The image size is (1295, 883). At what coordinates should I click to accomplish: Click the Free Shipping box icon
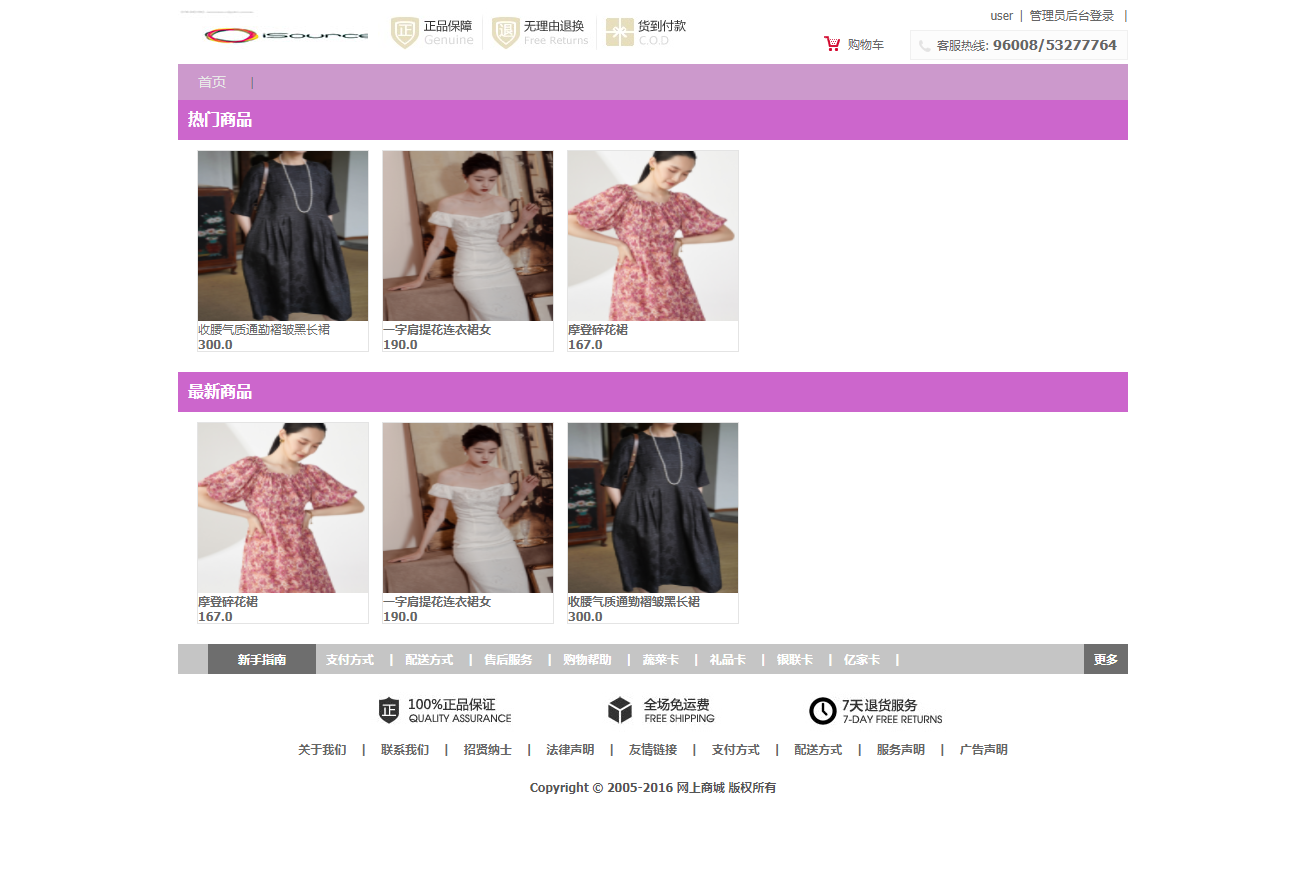point(620,710)
